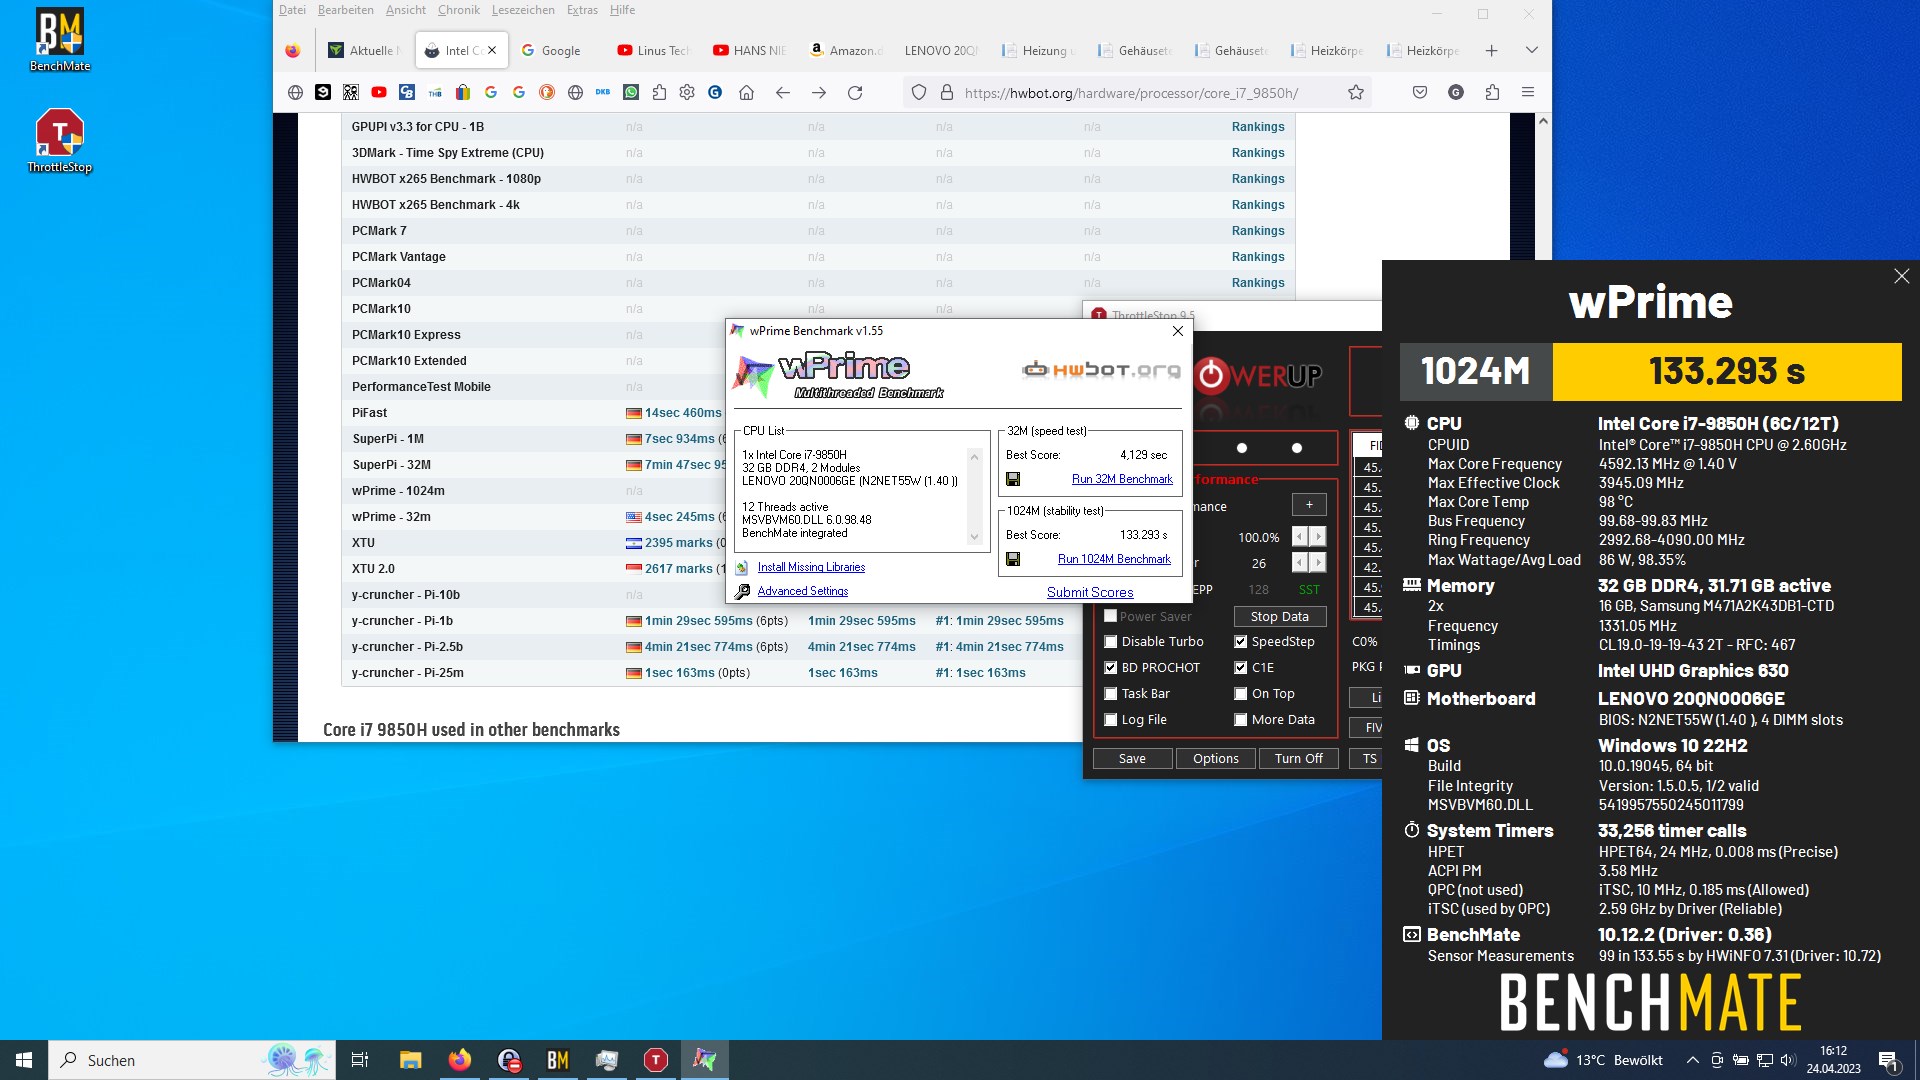Uncheck BD PROCHOT in ThrottleStop
Viewport: 1920px width, 1080px height.
click(x=1110, y=668)
